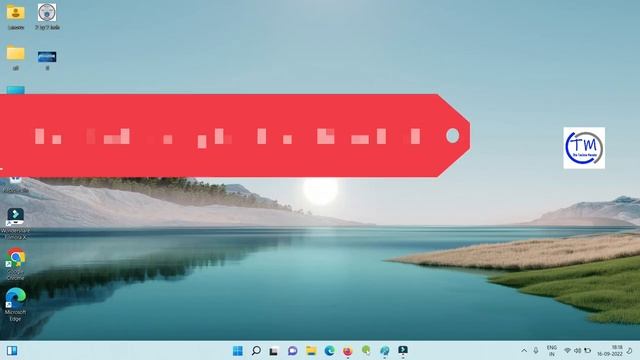
Task: Open the blue-green globe app on the taskbar
Action: 384,351
